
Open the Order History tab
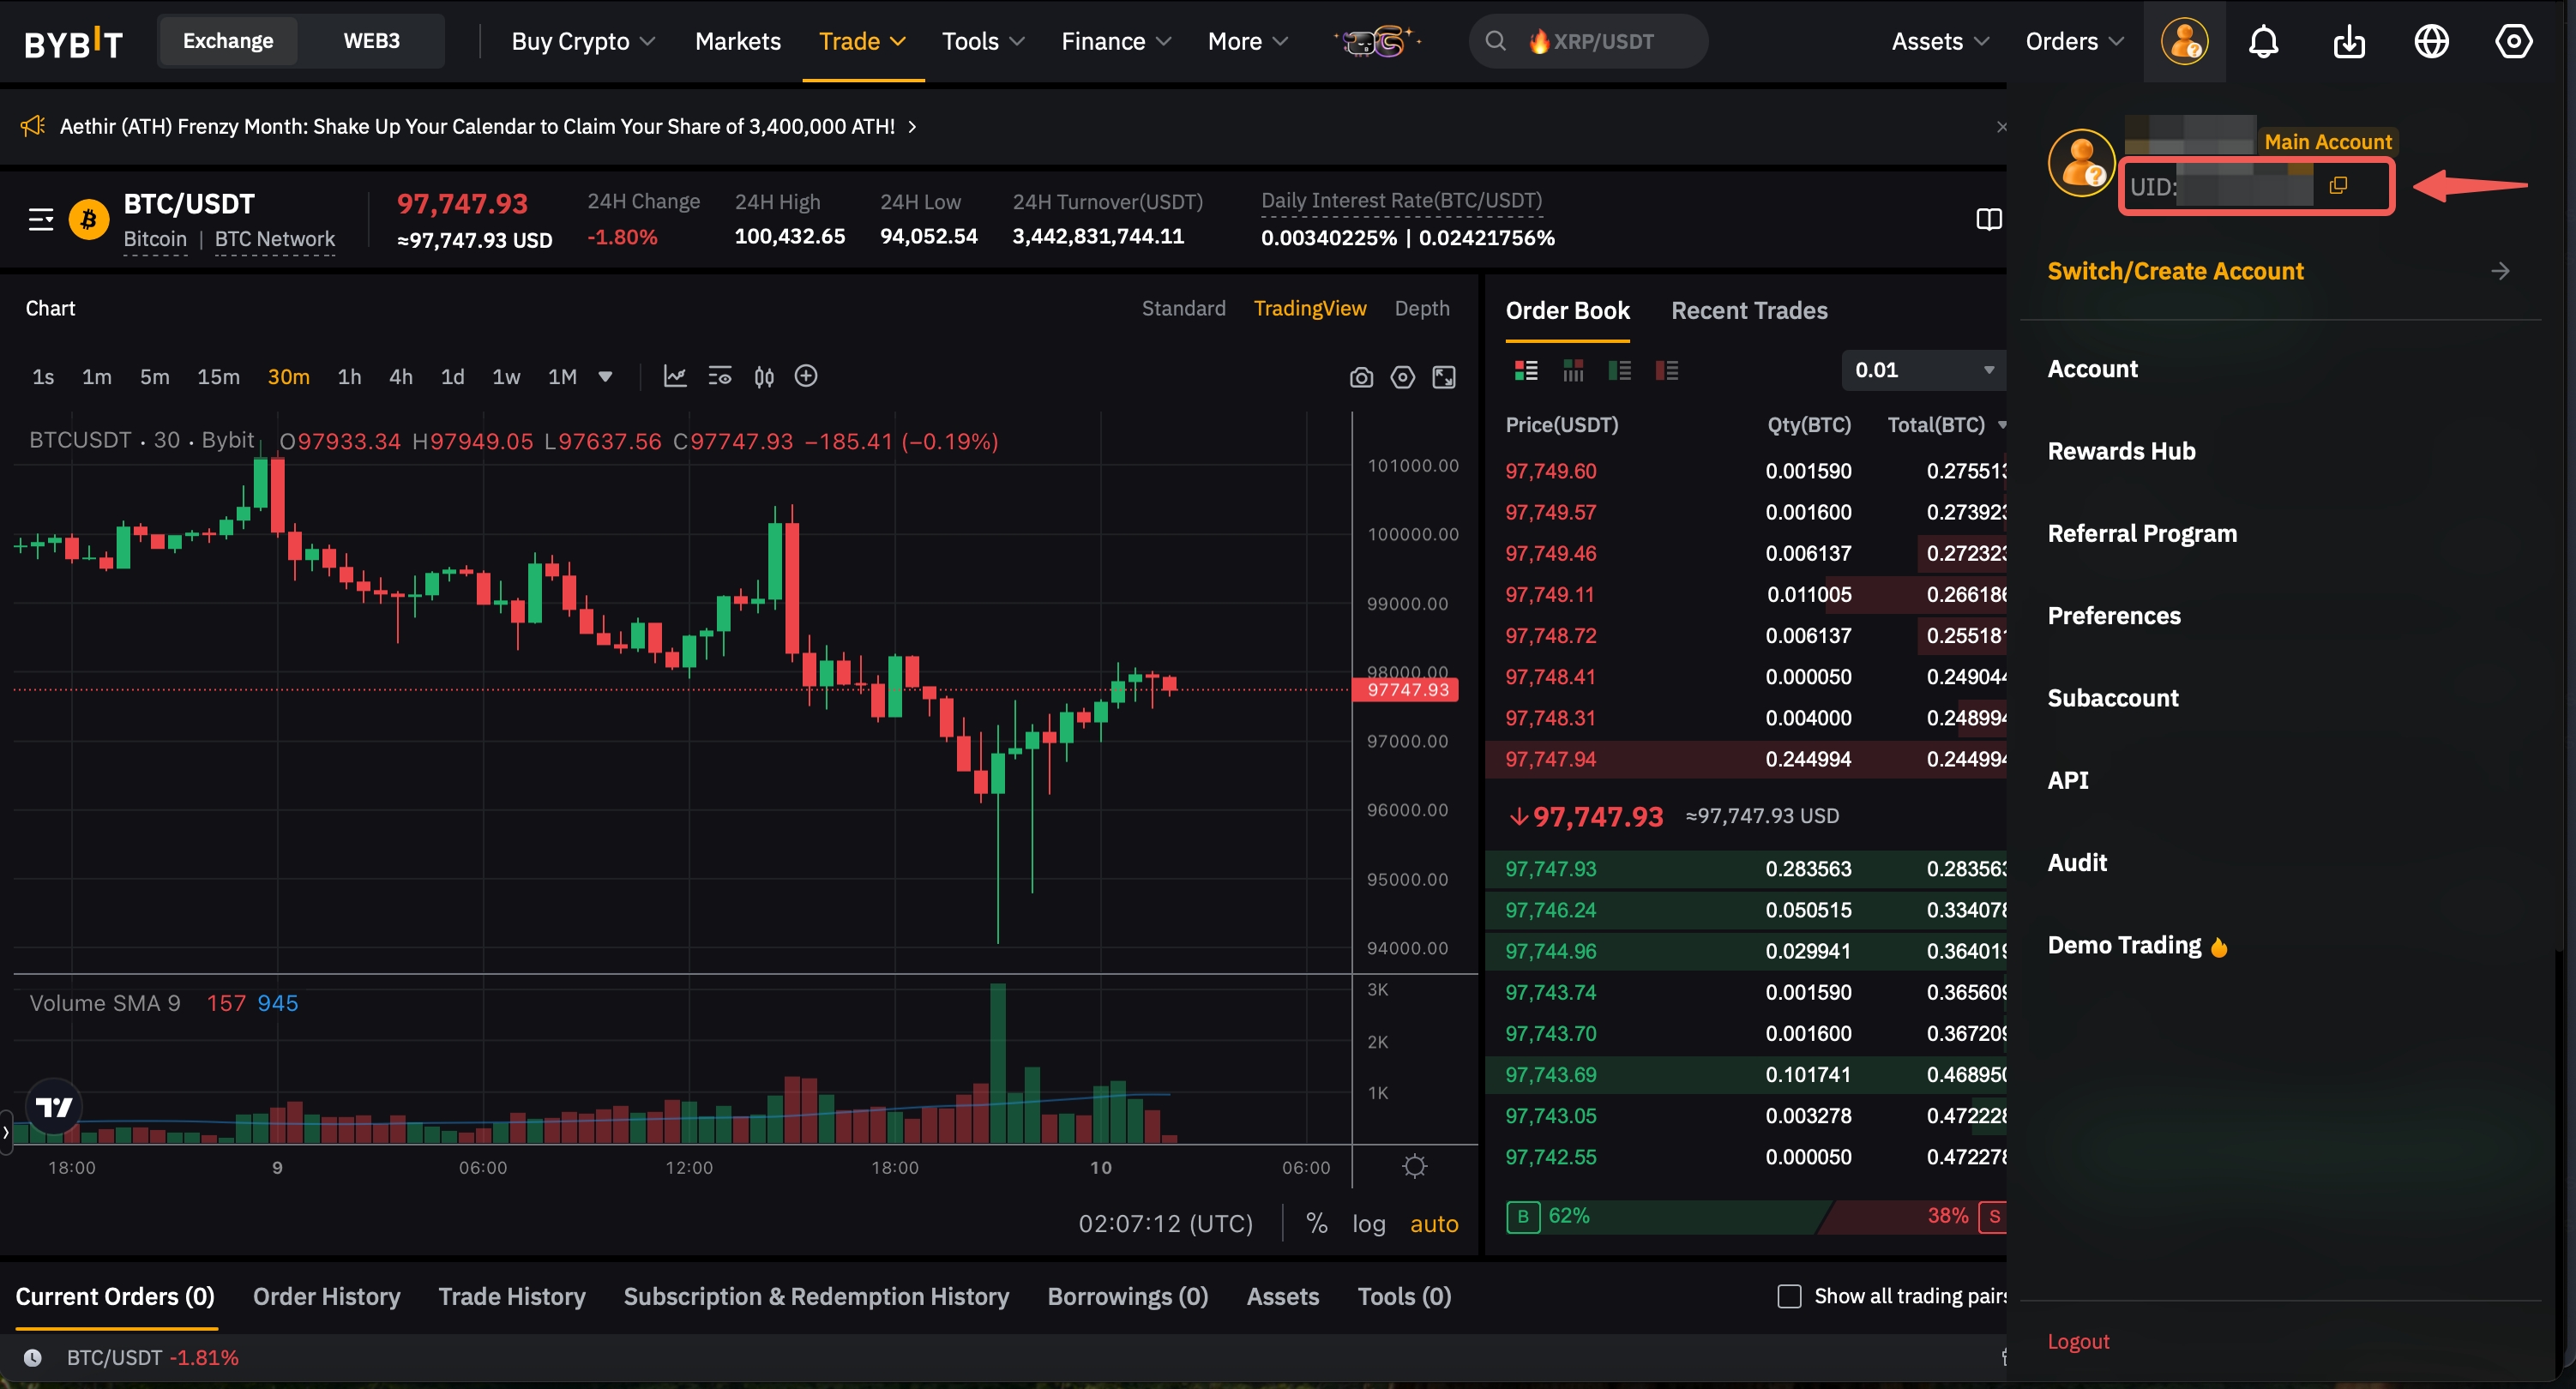326,1296
